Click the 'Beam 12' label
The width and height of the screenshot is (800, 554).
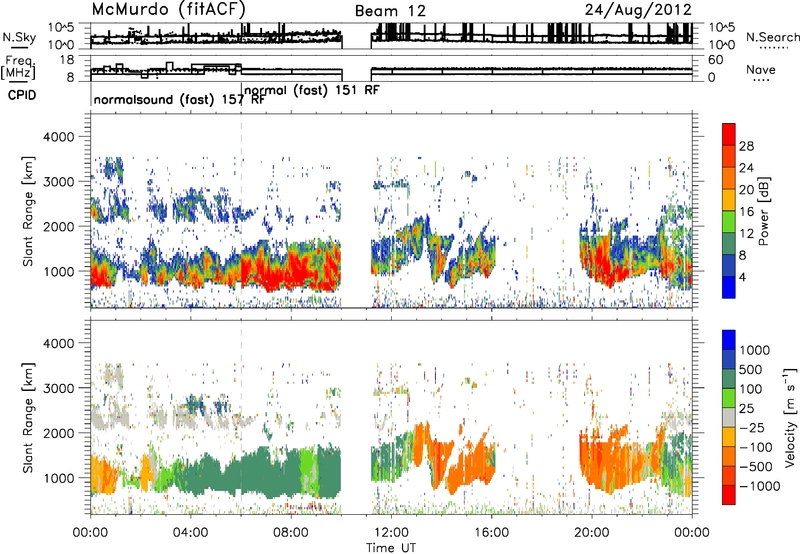point(390,11)
